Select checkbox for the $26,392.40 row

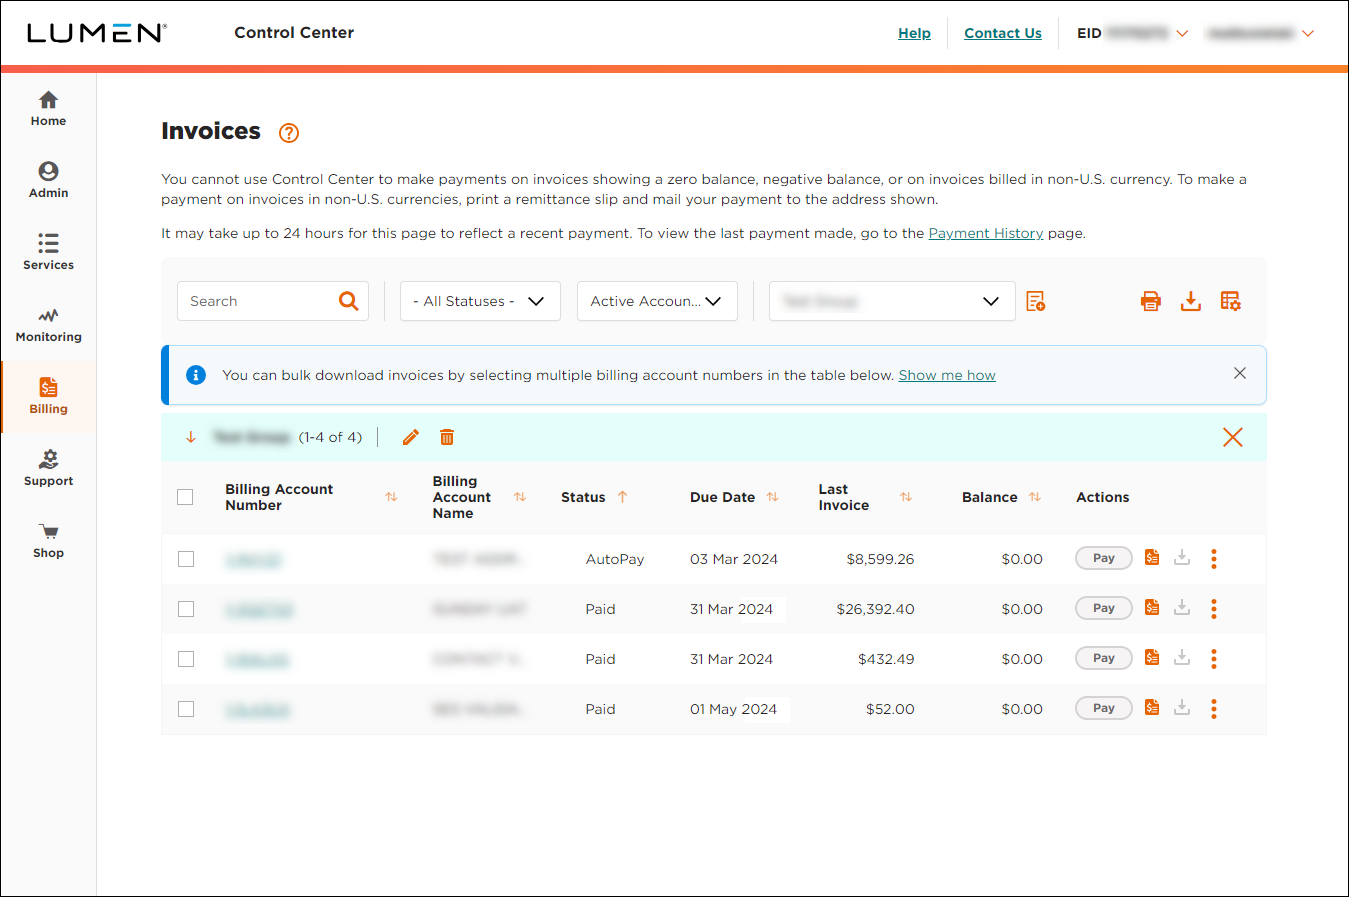[186, 609]
